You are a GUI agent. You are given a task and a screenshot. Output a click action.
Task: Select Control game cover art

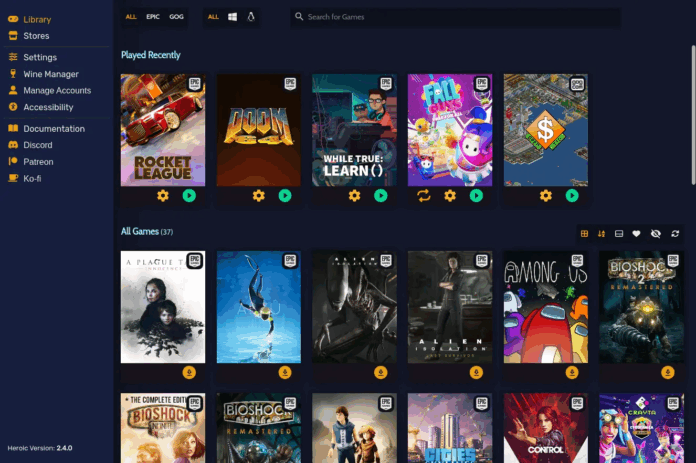coord(546,428)
